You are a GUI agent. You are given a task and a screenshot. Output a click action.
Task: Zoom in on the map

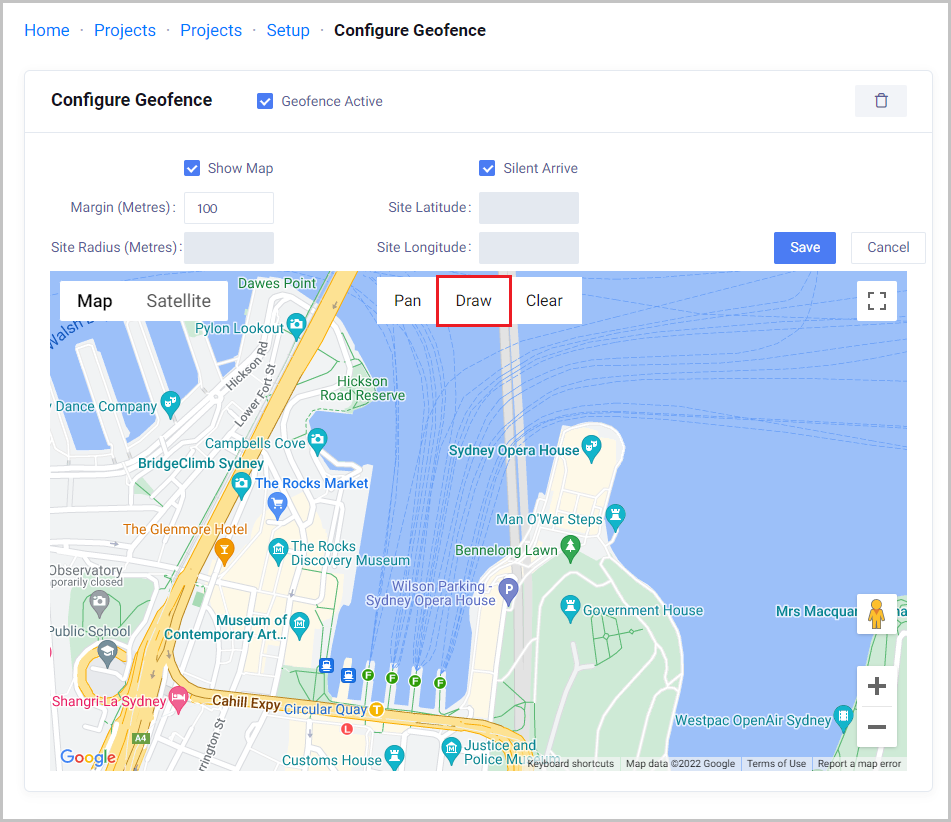point(877,686)
